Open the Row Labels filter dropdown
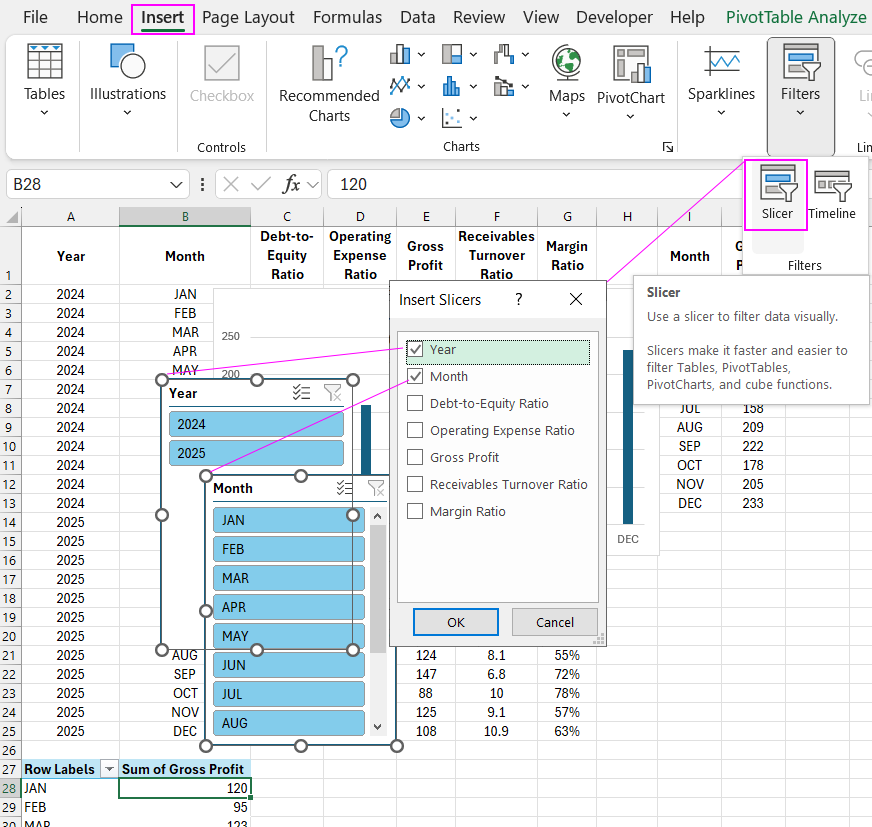The width and height of the screenshot is (872, 827). click(111, 768)
